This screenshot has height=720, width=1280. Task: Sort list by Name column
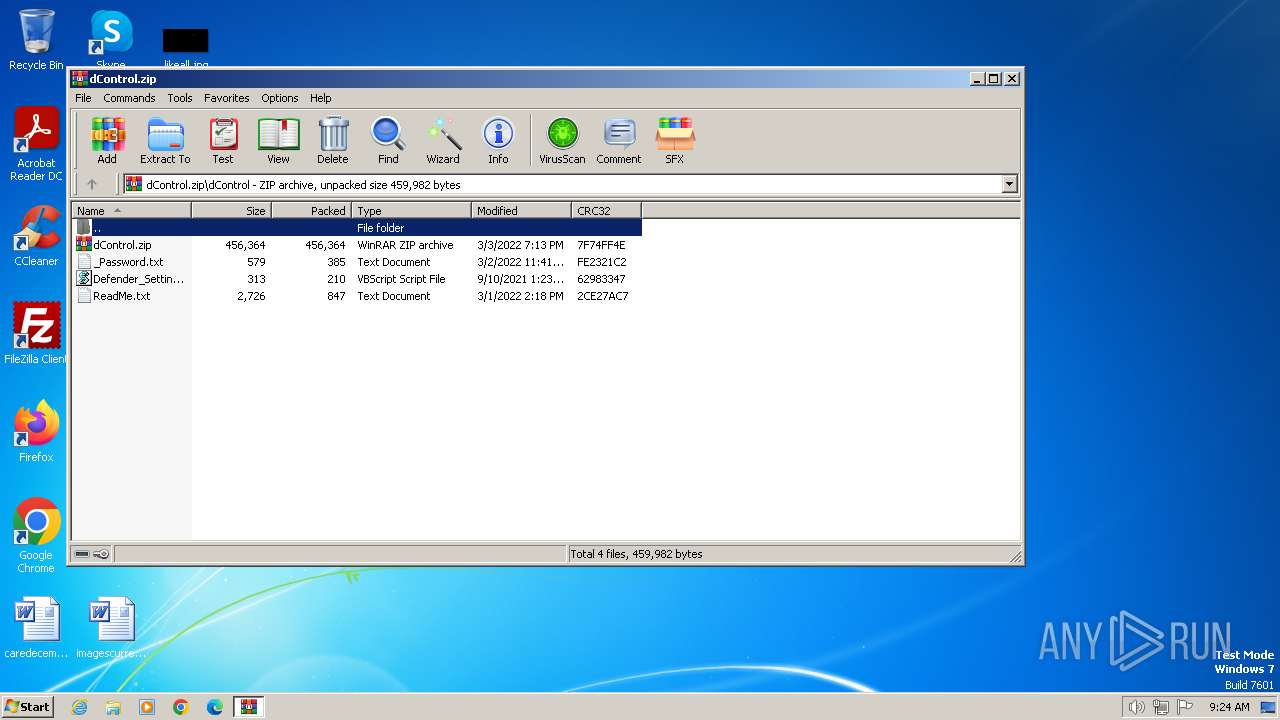(131, 211)
